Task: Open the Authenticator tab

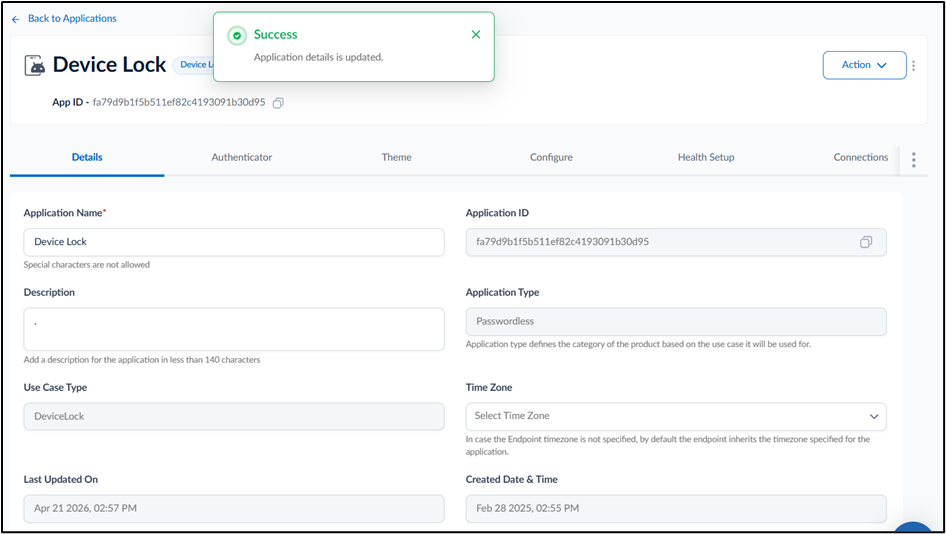Action: pos(241,157)
